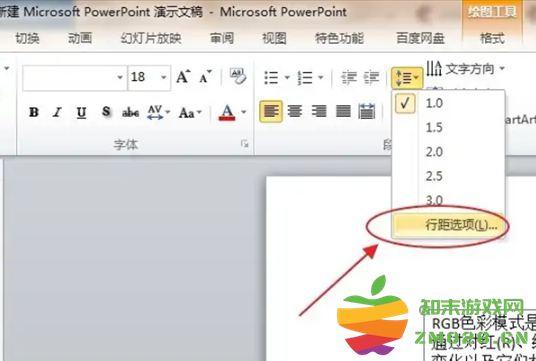Select line spacing 3.0
This screenshot has width=536, height=361.
[448, 200]
